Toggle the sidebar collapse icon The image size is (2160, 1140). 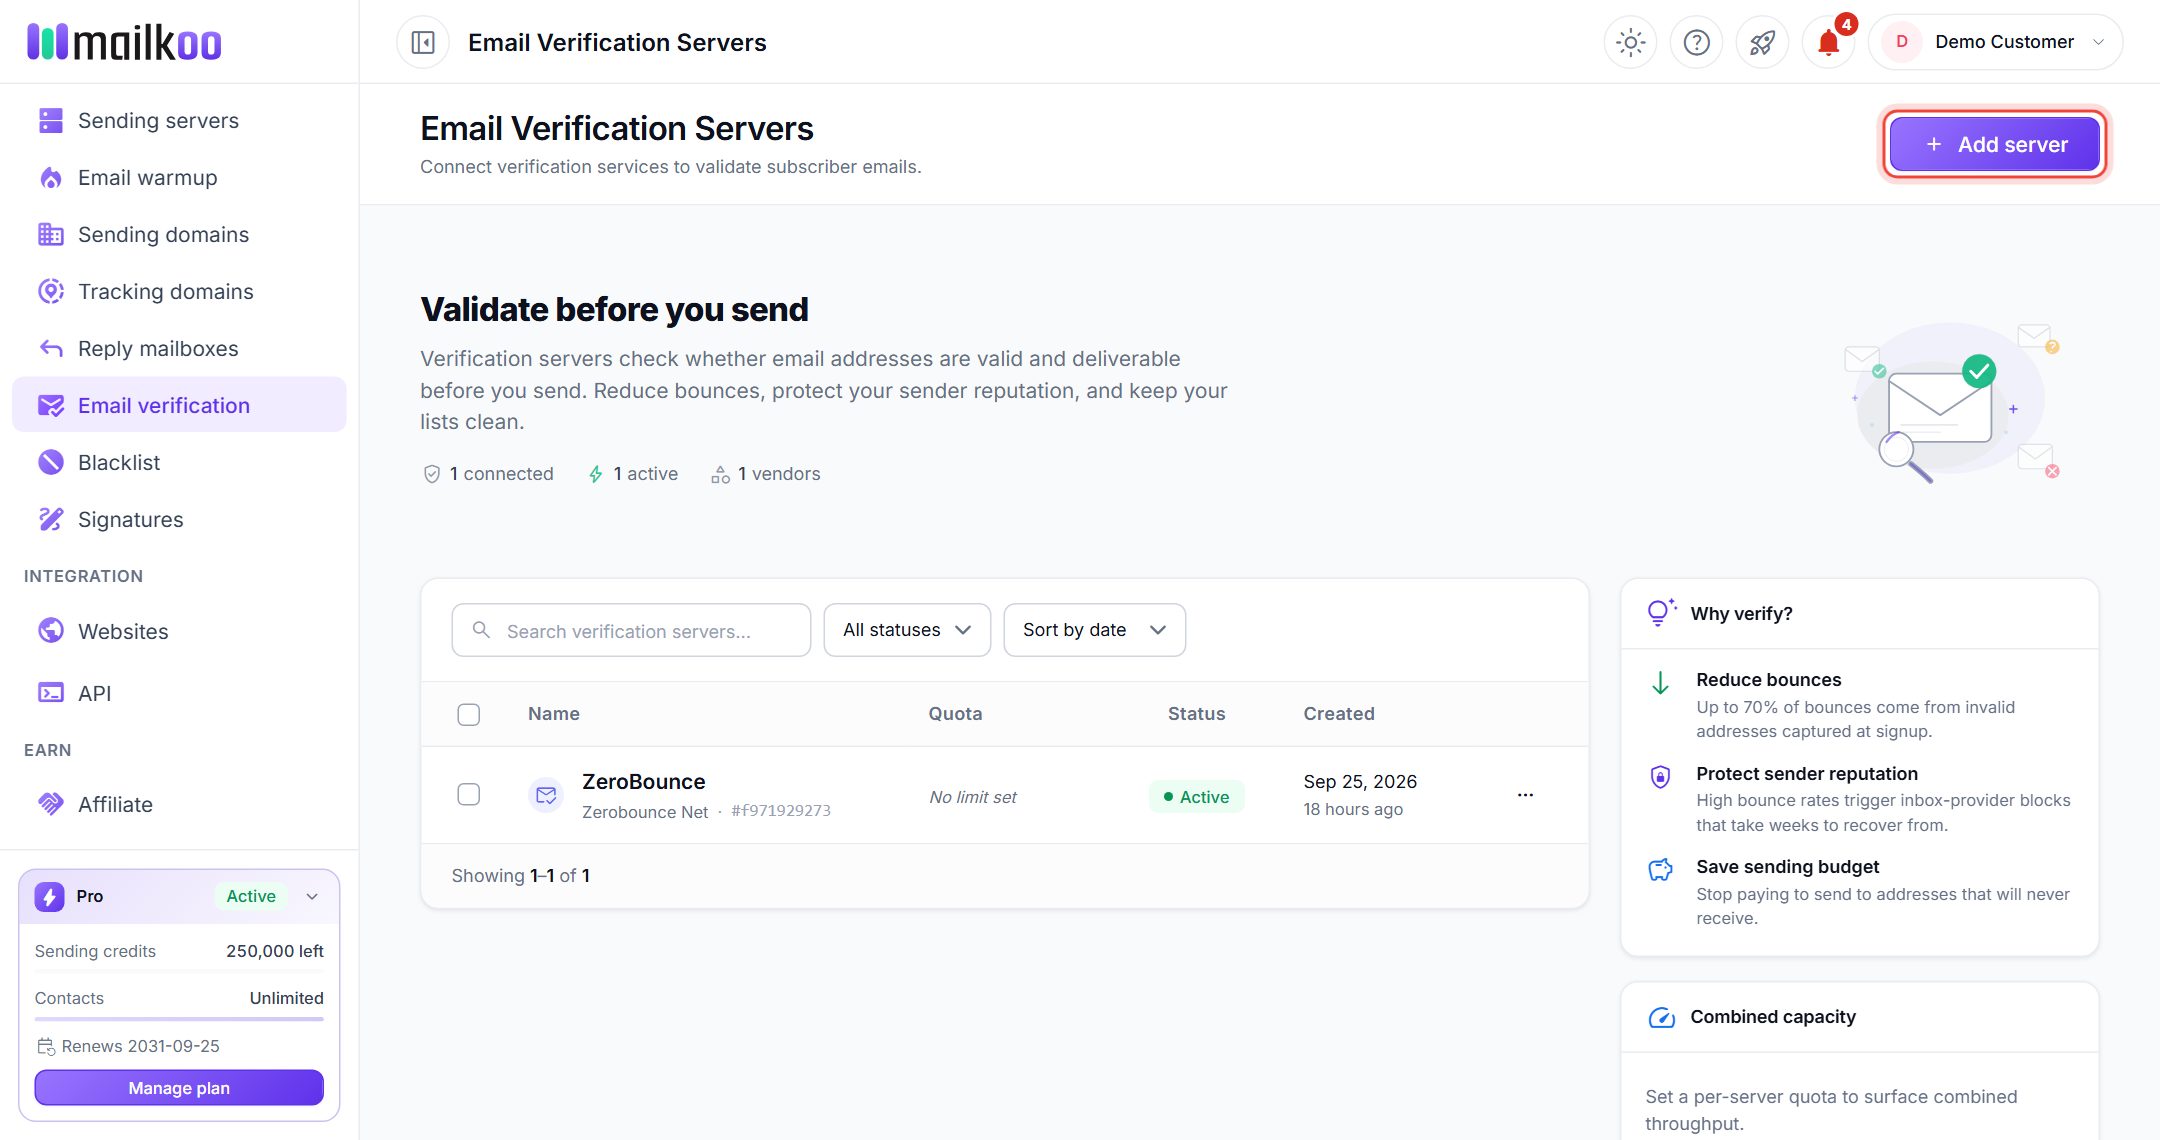click(423, 42)
